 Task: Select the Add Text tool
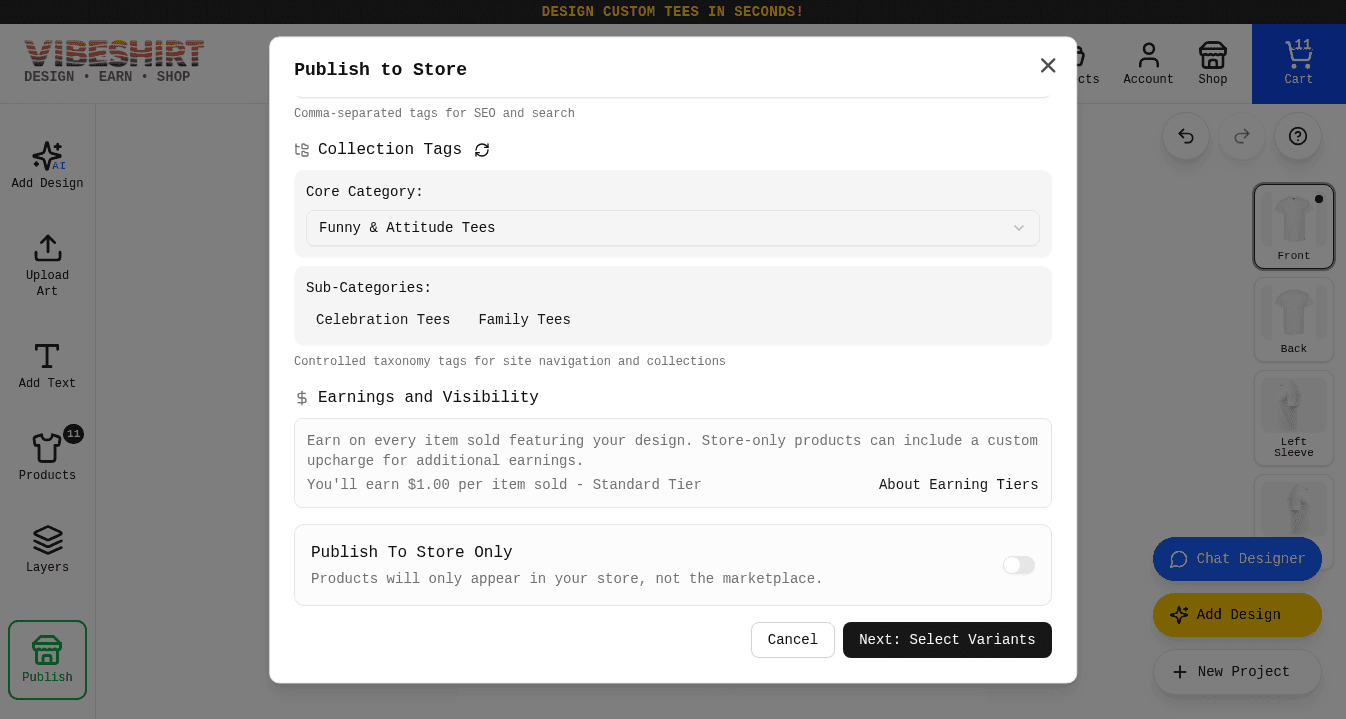47,365
